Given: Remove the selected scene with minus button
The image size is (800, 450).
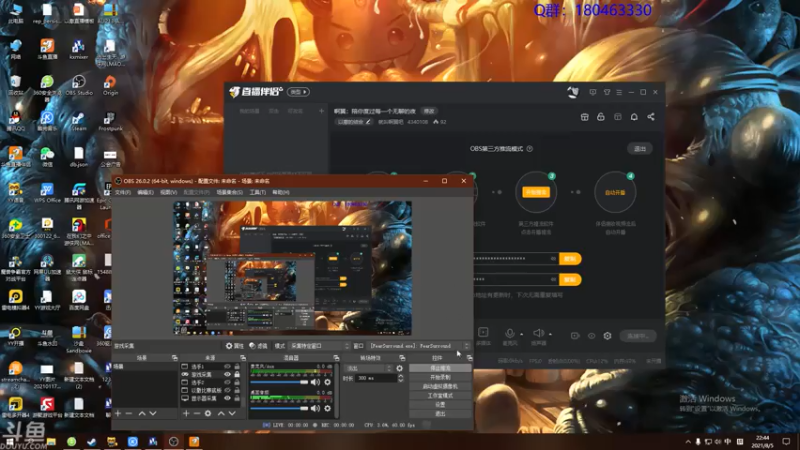Looking at the screenshot, I should click(129, 413).
